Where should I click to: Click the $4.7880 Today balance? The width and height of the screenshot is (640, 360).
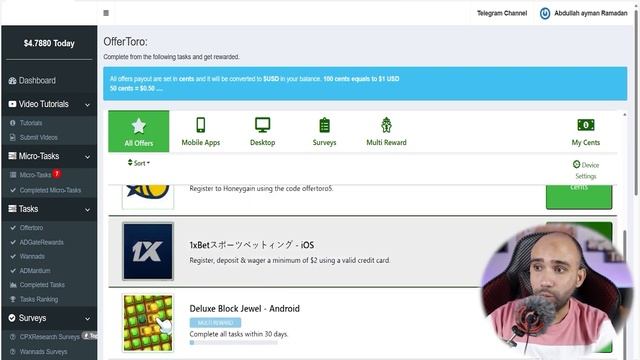[49, 43]
